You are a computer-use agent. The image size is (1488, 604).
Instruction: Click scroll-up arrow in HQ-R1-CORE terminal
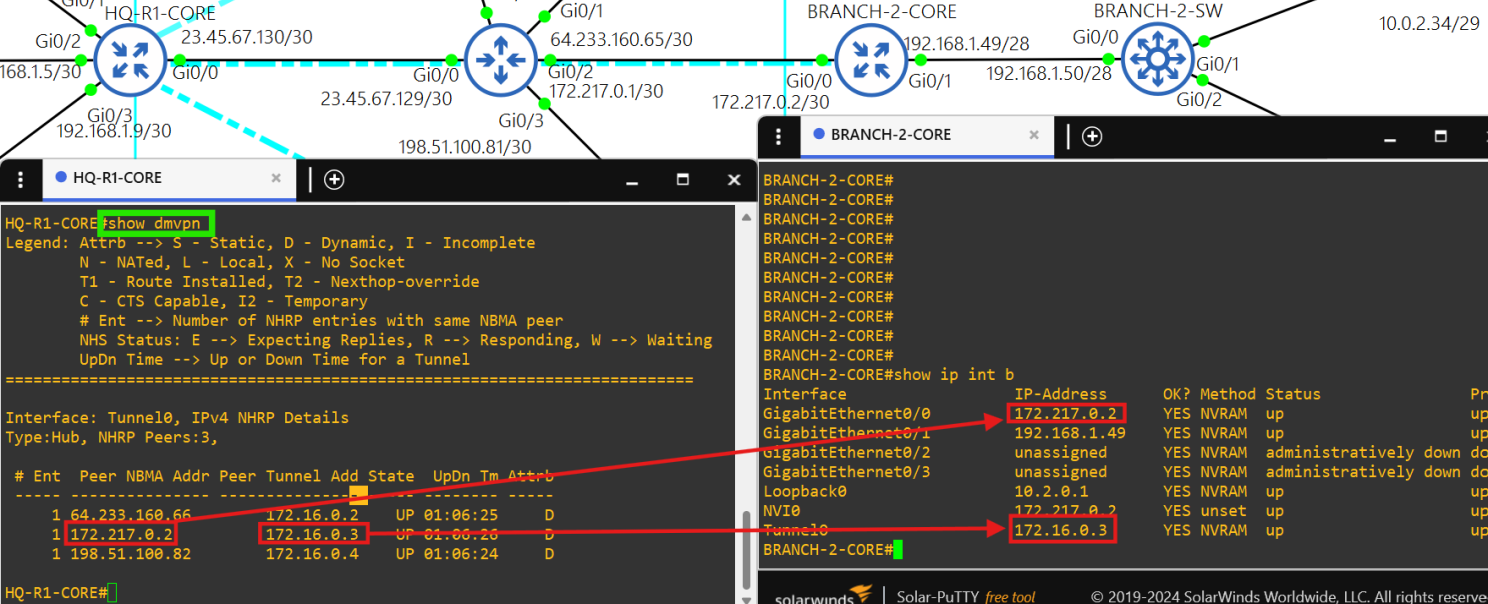[744, 216]
